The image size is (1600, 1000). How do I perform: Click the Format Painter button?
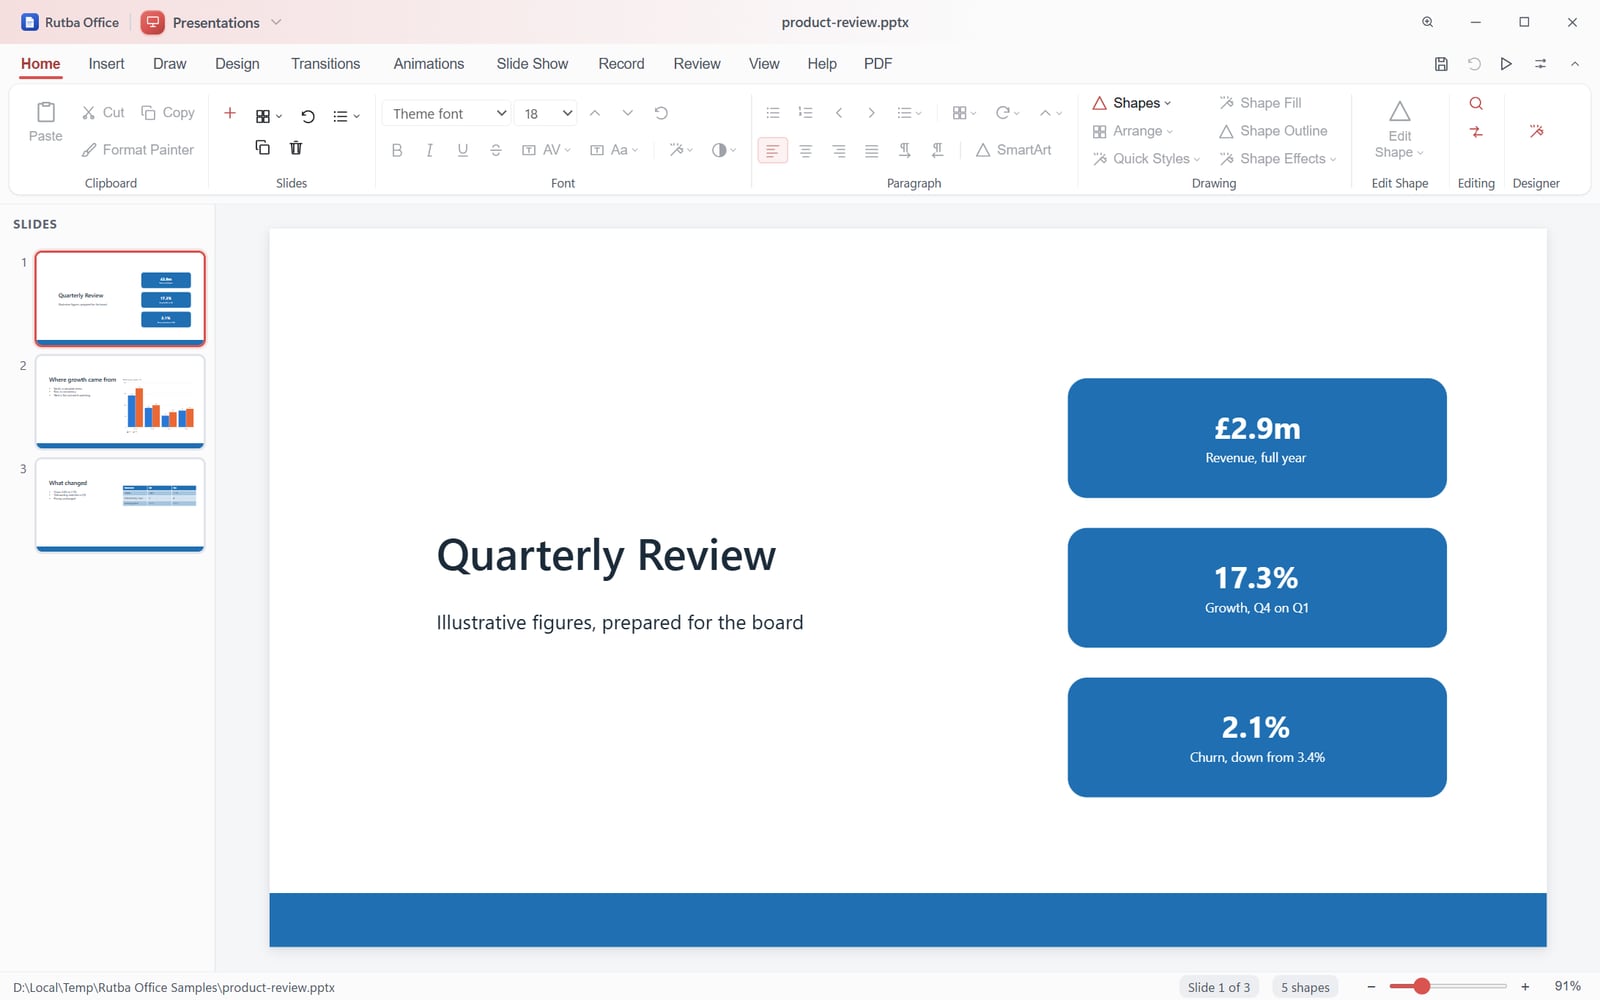tap(138, 150)
